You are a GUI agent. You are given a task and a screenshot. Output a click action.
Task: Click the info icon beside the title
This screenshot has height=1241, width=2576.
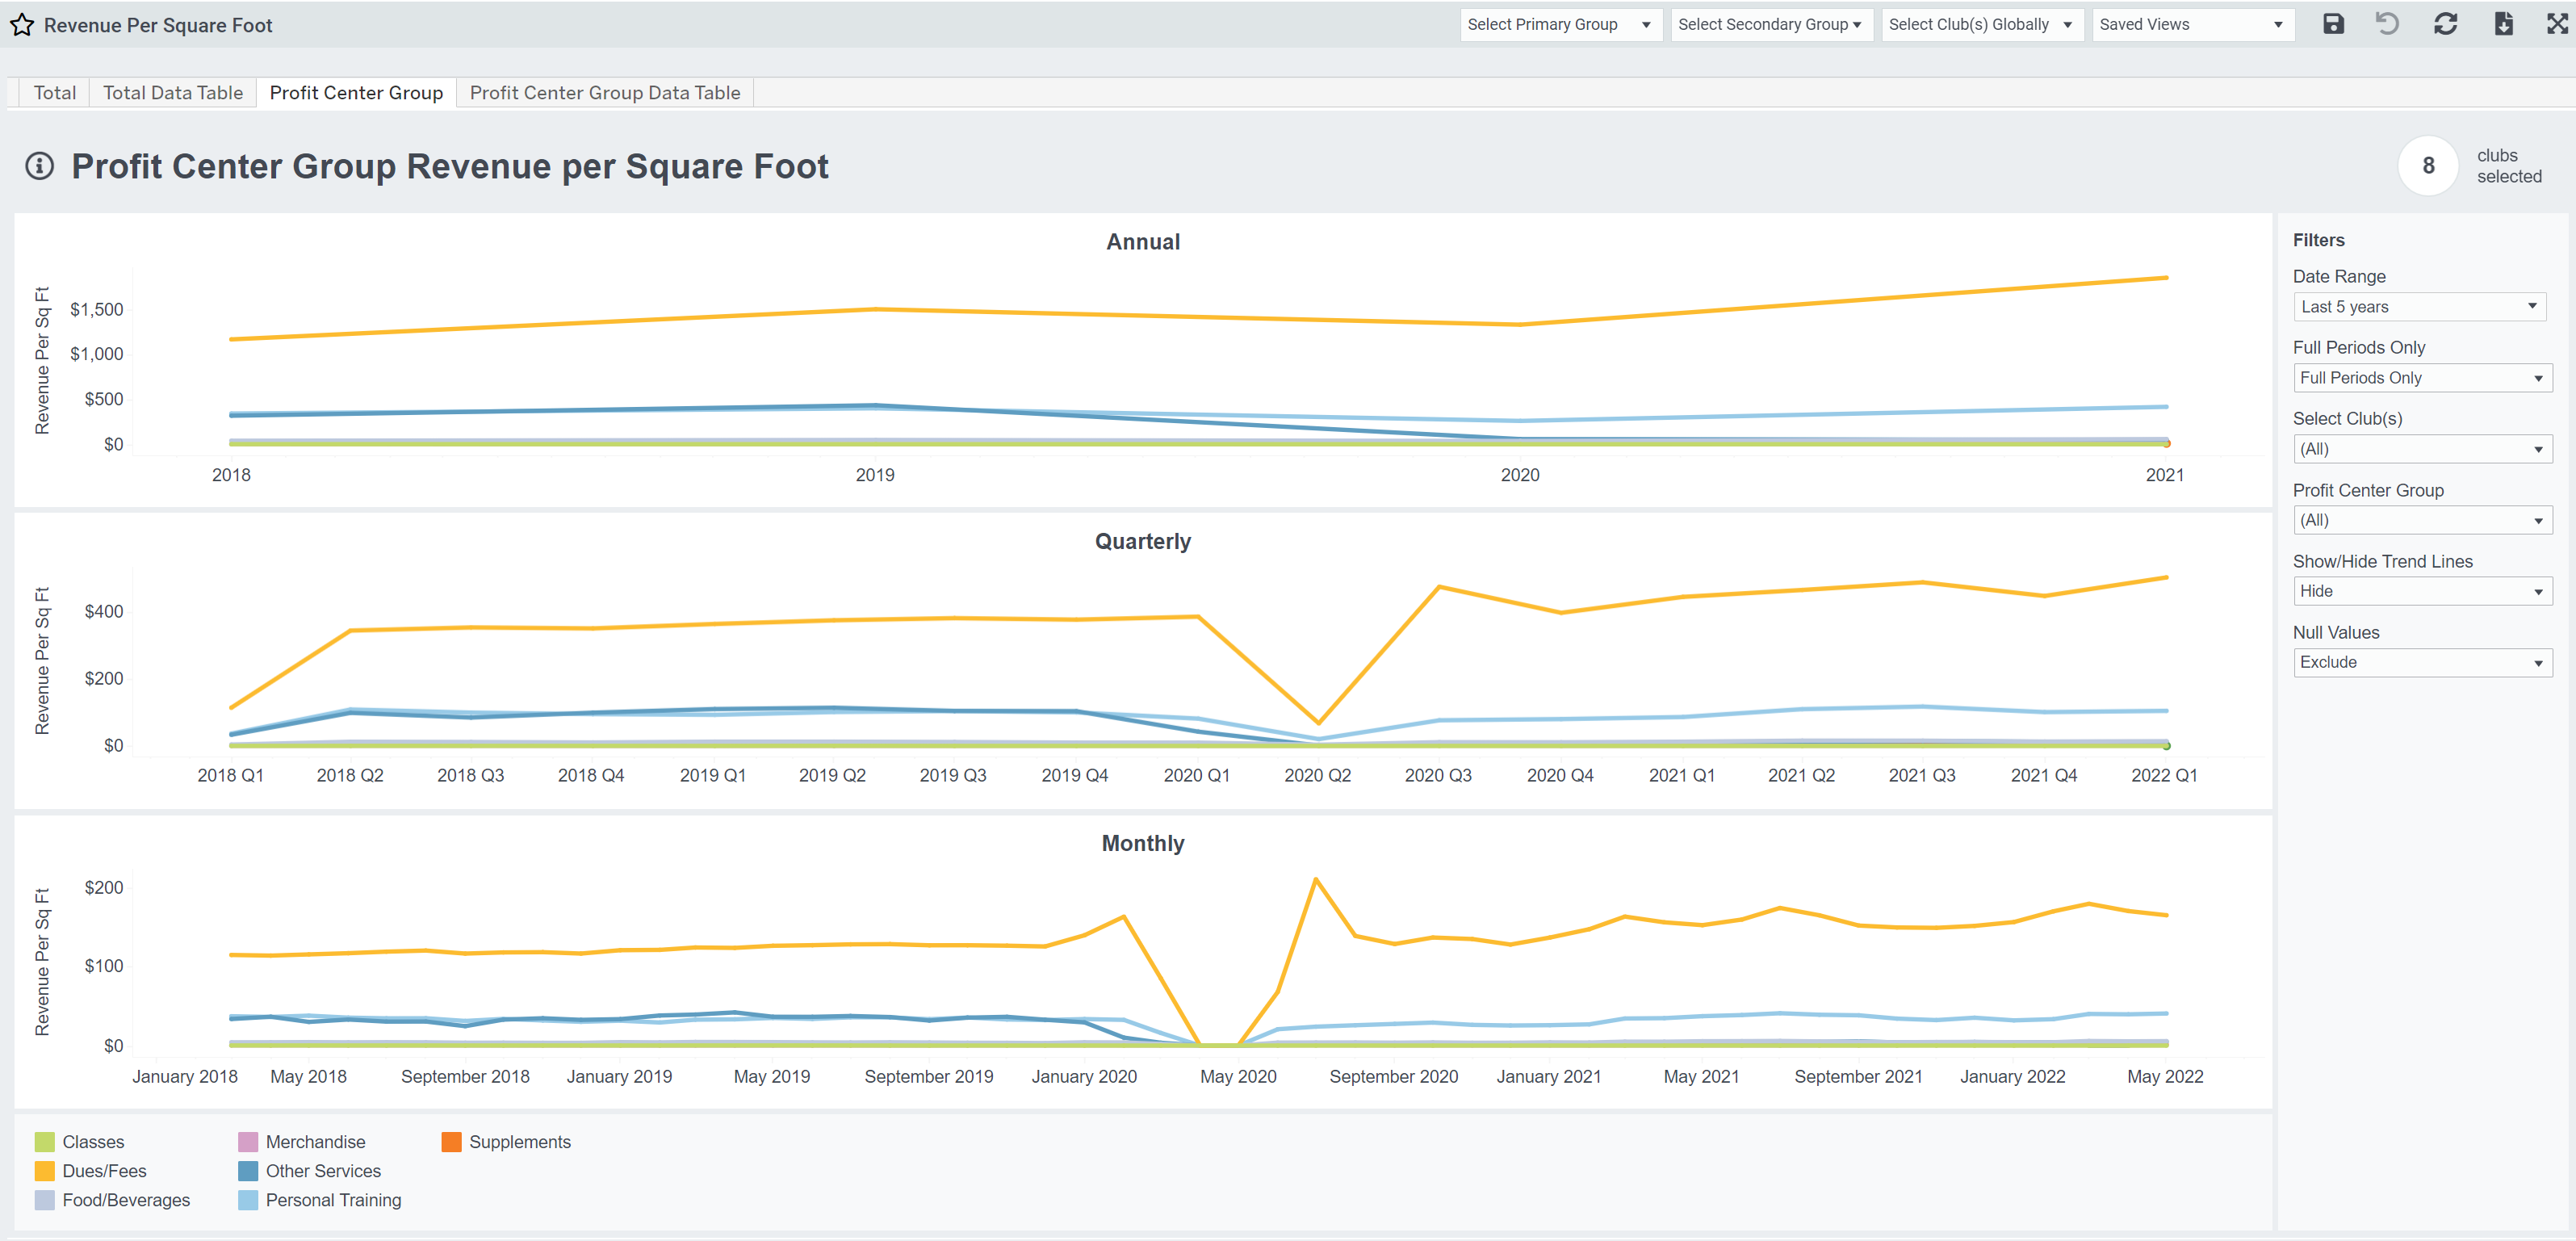[x=39, y=166]
